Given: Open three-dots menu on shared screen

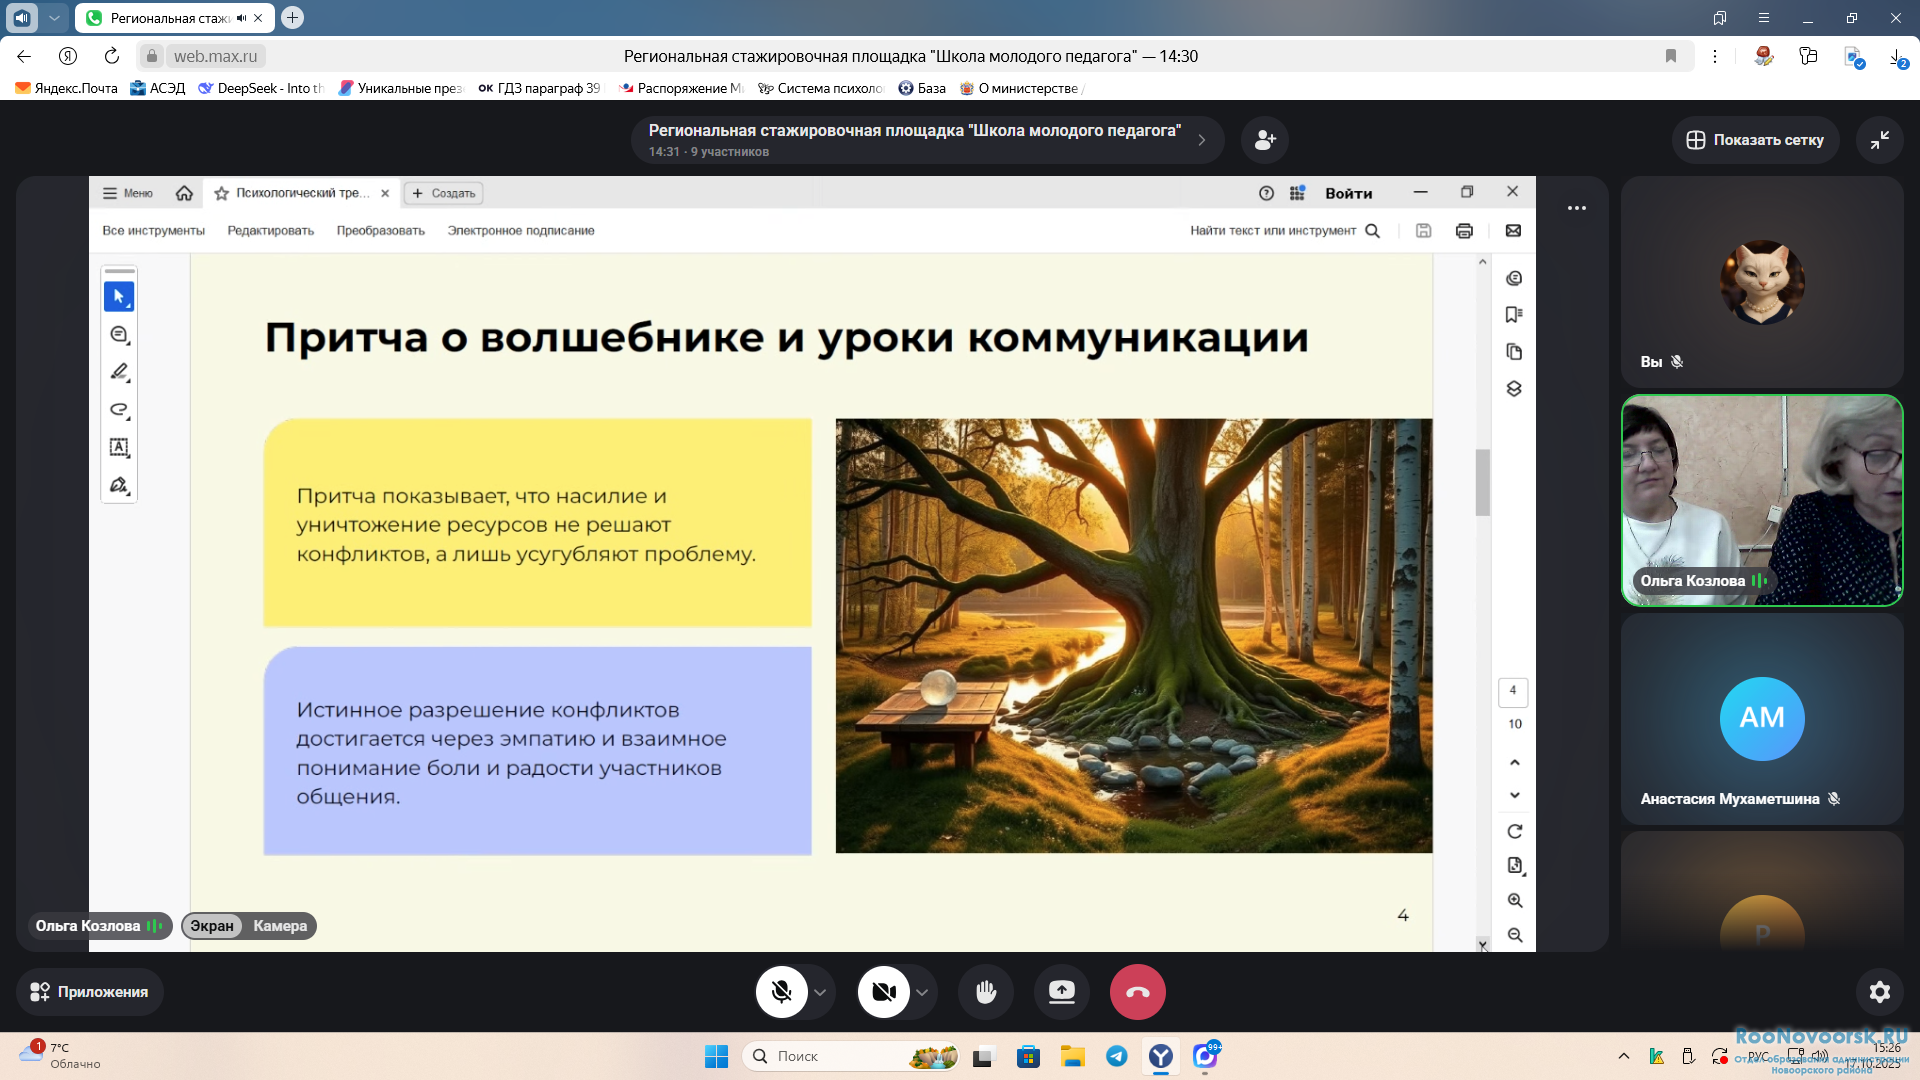Looking at the screenshot, I should (x=1577, y=208).
